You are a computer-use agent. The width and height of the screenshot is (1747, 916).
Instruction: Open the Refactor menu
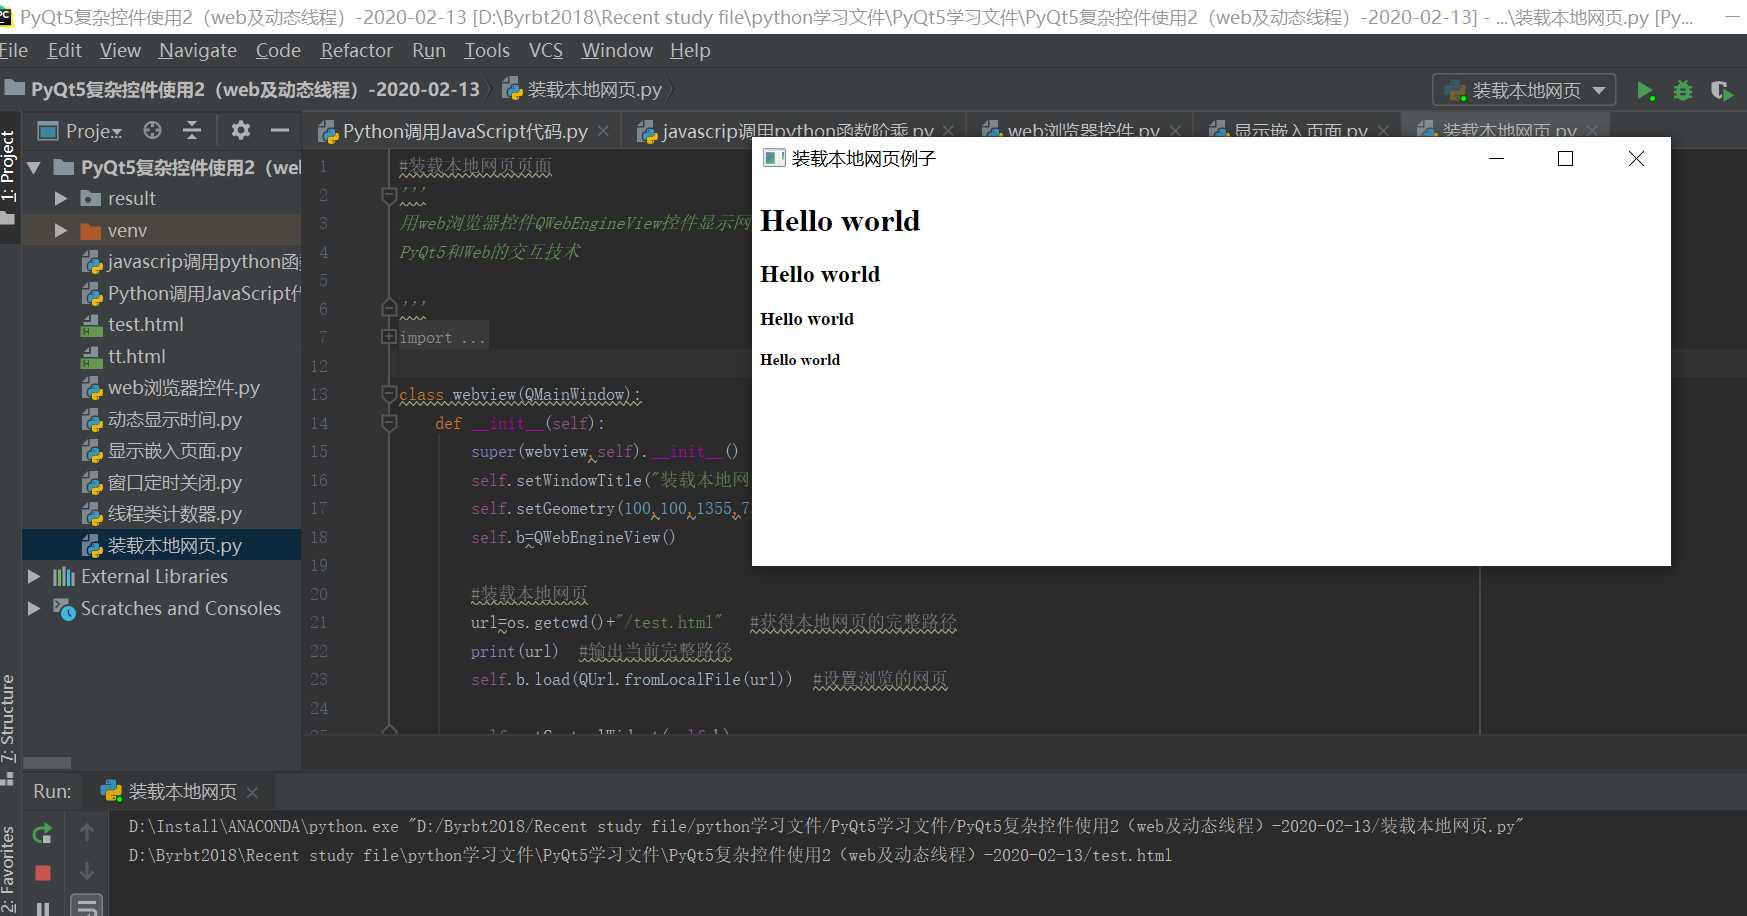(x=356, y=50)
